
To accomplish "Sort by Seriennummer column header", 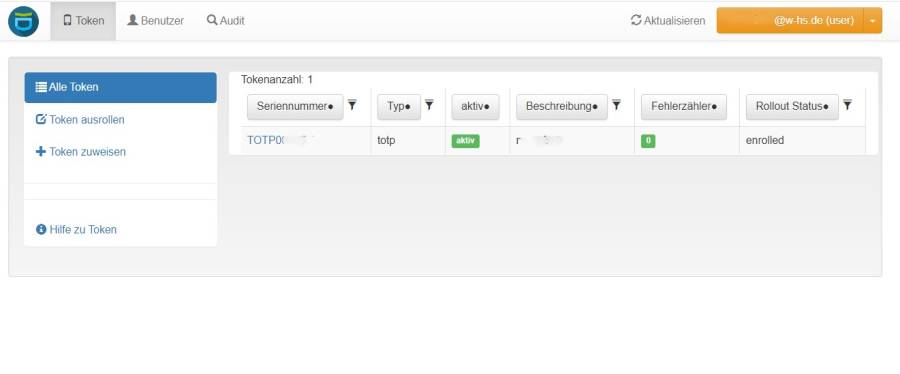I will point(295,107).
